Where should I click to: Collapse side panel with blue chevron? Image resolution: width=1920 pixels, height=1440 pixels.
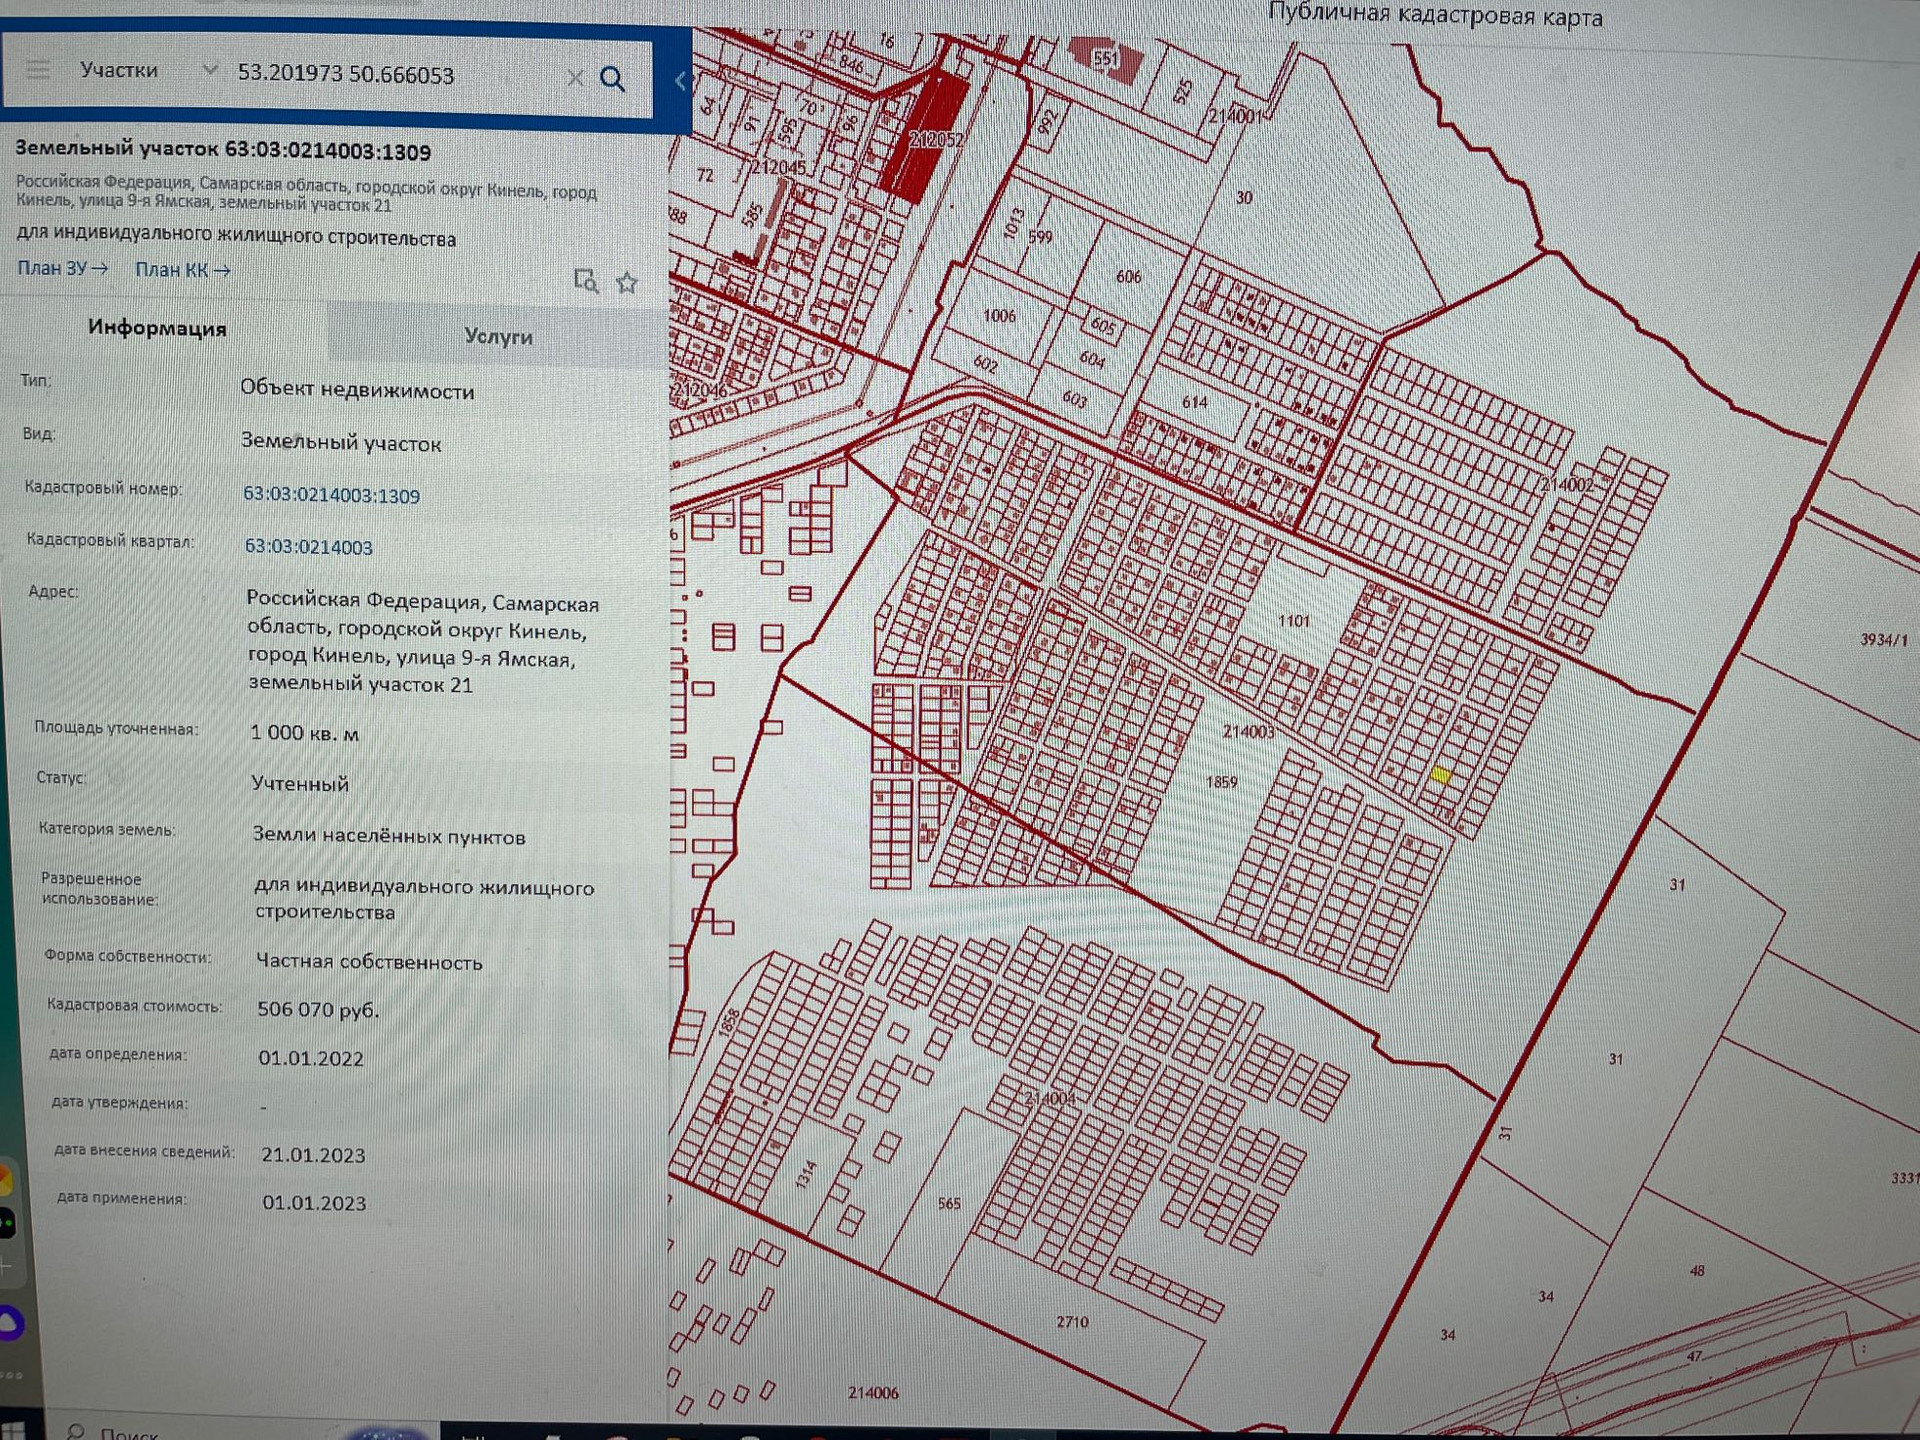[681, 81]
